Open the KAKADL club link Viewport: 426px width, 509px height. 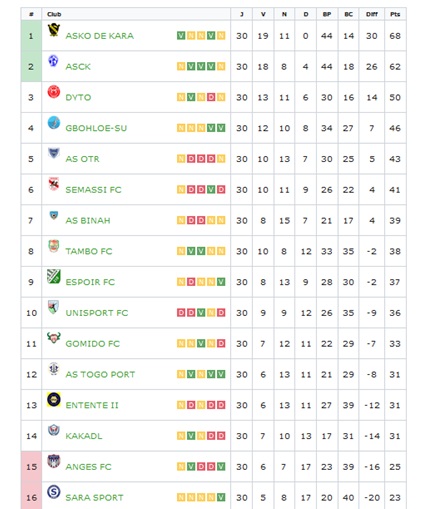pos(84,436)
